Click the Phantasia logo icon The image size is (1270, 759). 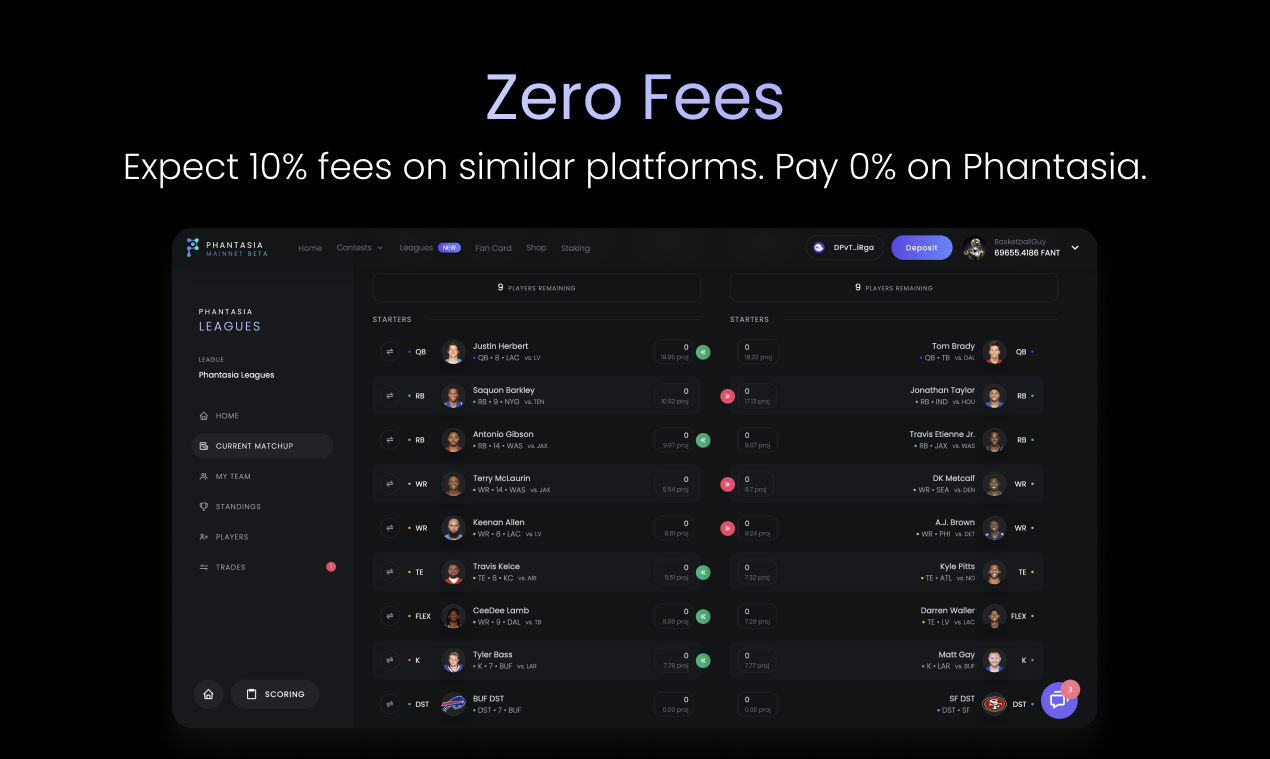pyautogui.click(x=193, y=247)
